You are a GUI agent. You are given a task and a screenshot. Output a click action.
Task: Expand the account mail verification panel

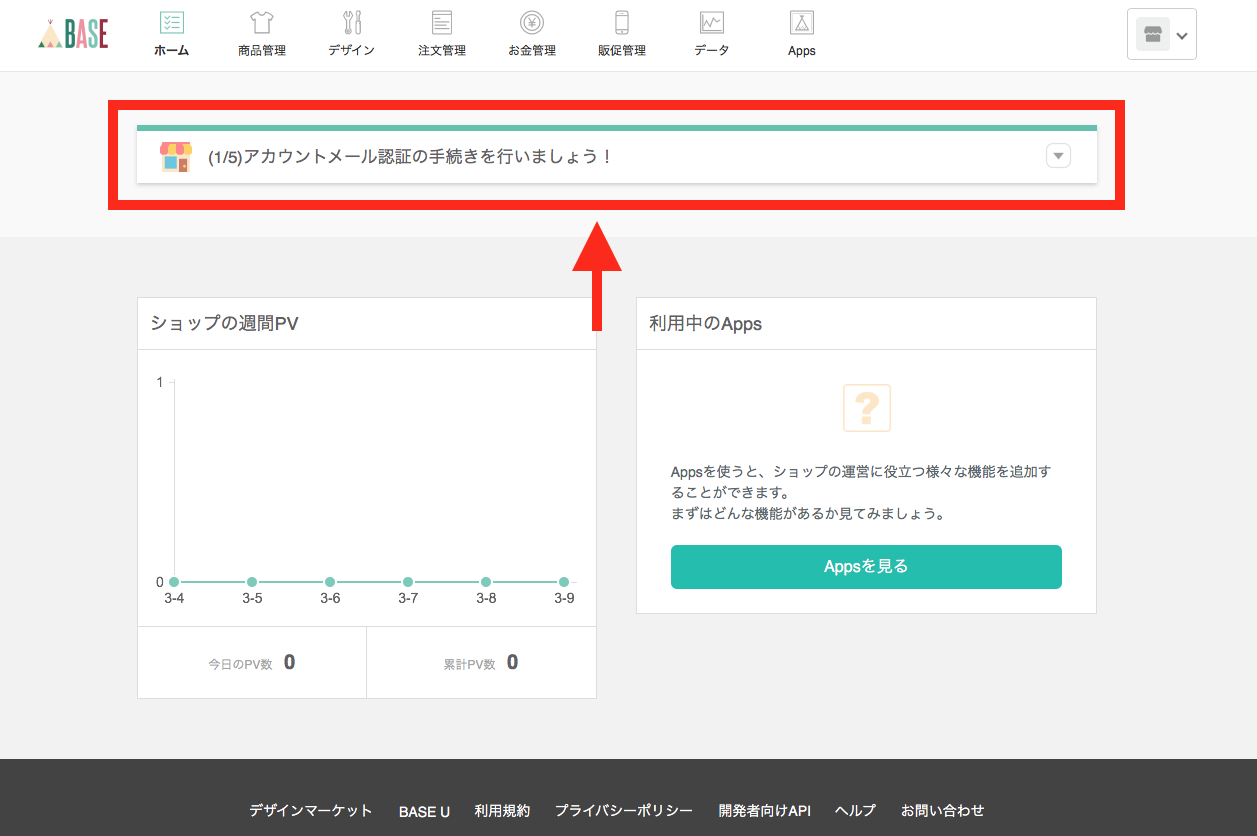(x=1058, y=156)
